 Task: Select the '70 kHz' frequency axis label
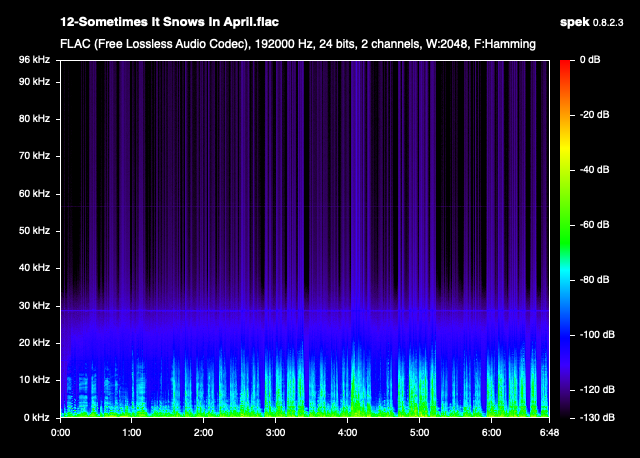(34, 156)
